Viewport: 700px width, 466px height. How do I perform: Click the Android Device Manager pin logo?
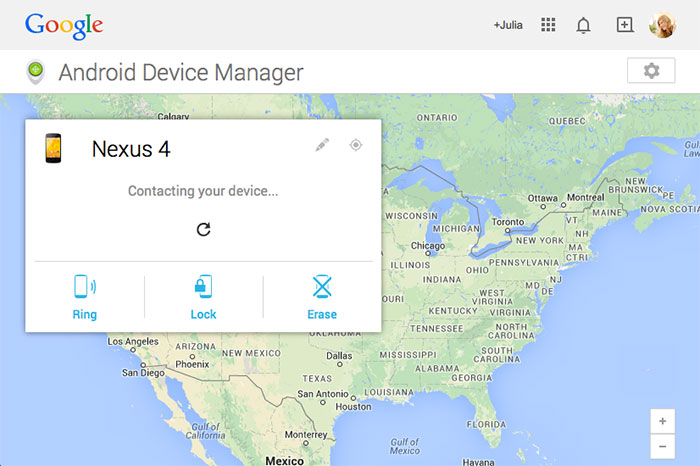coord(36,71)
